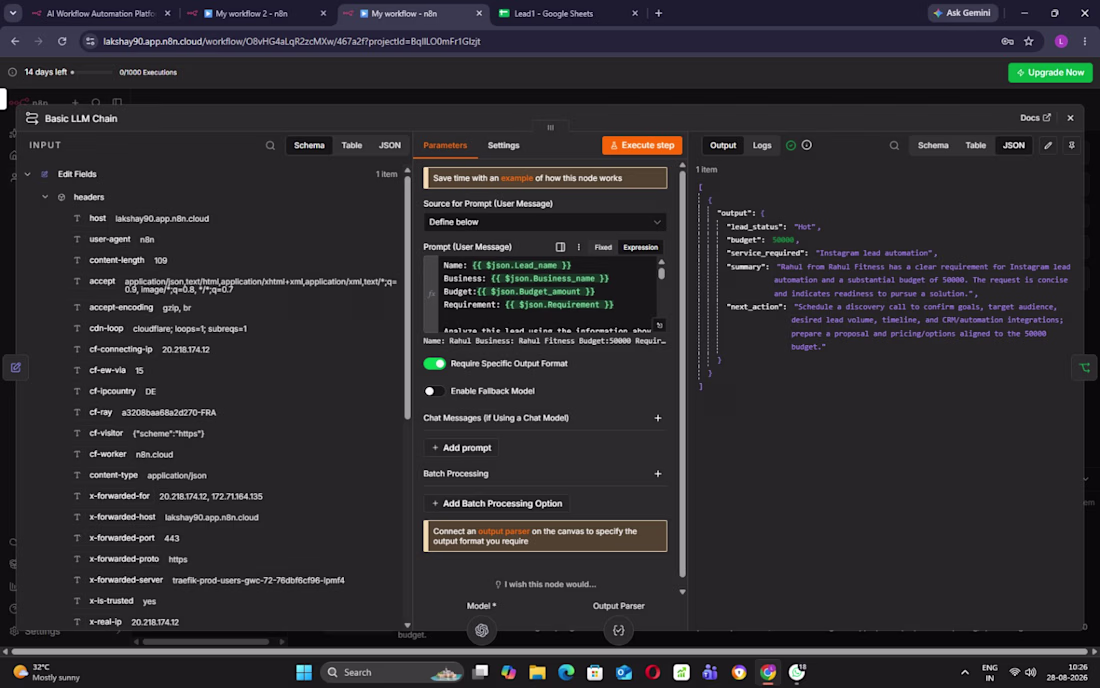Expand Batch Processing with the plus
Image resolution: width=1100 pixels, height=688 pixels.
657,474
